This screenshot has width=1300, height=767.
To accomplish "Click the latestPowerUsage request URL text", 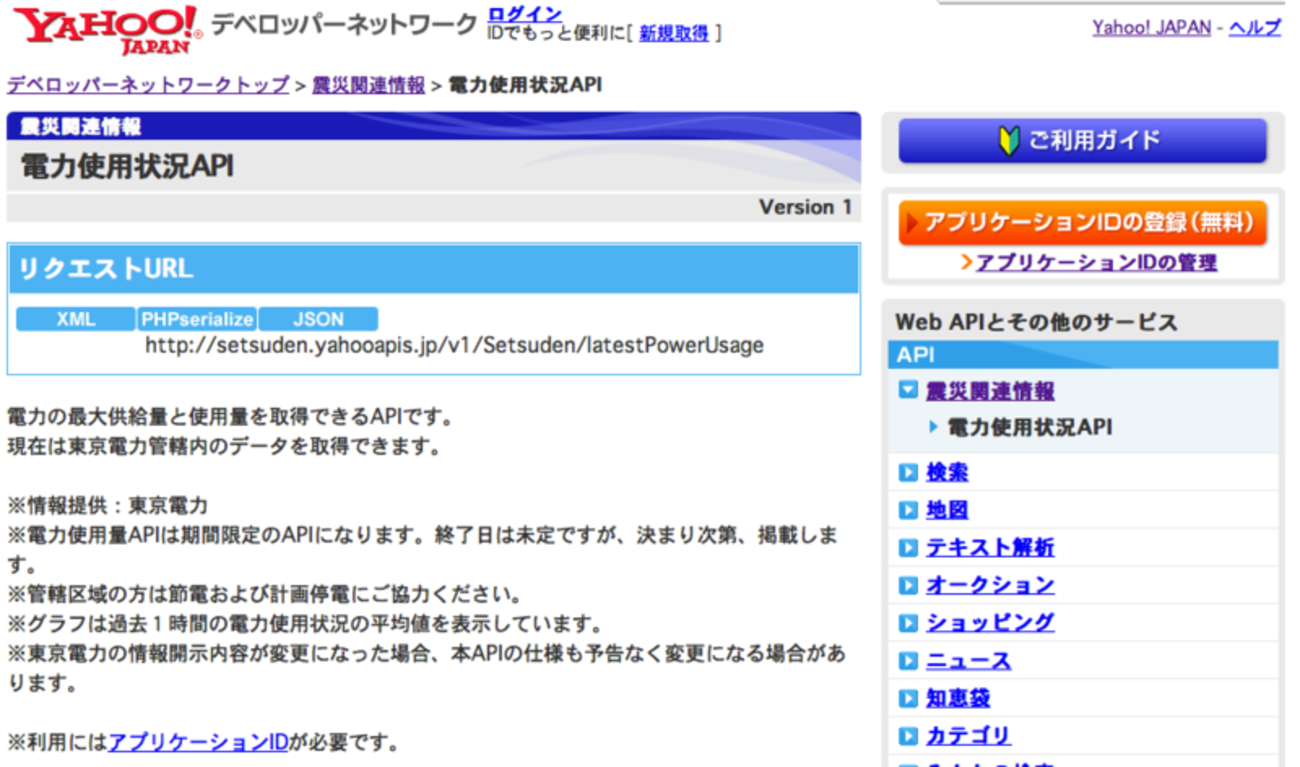I will tap(454, 346).
